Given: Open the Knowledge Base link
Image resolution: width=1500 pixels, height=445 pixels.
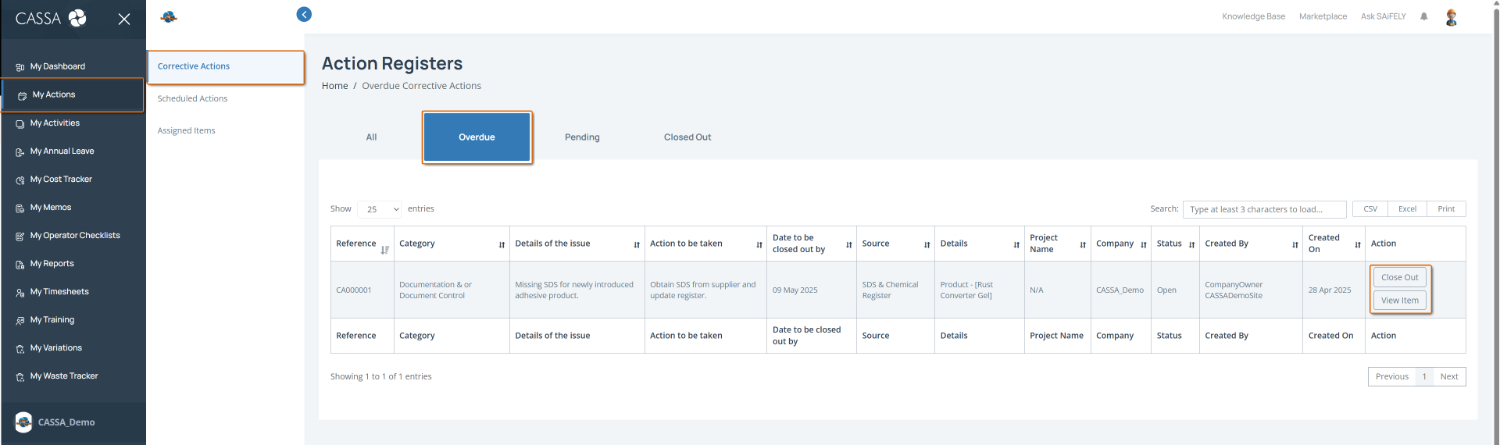Looking at the screenshot, I should 1253,17.
